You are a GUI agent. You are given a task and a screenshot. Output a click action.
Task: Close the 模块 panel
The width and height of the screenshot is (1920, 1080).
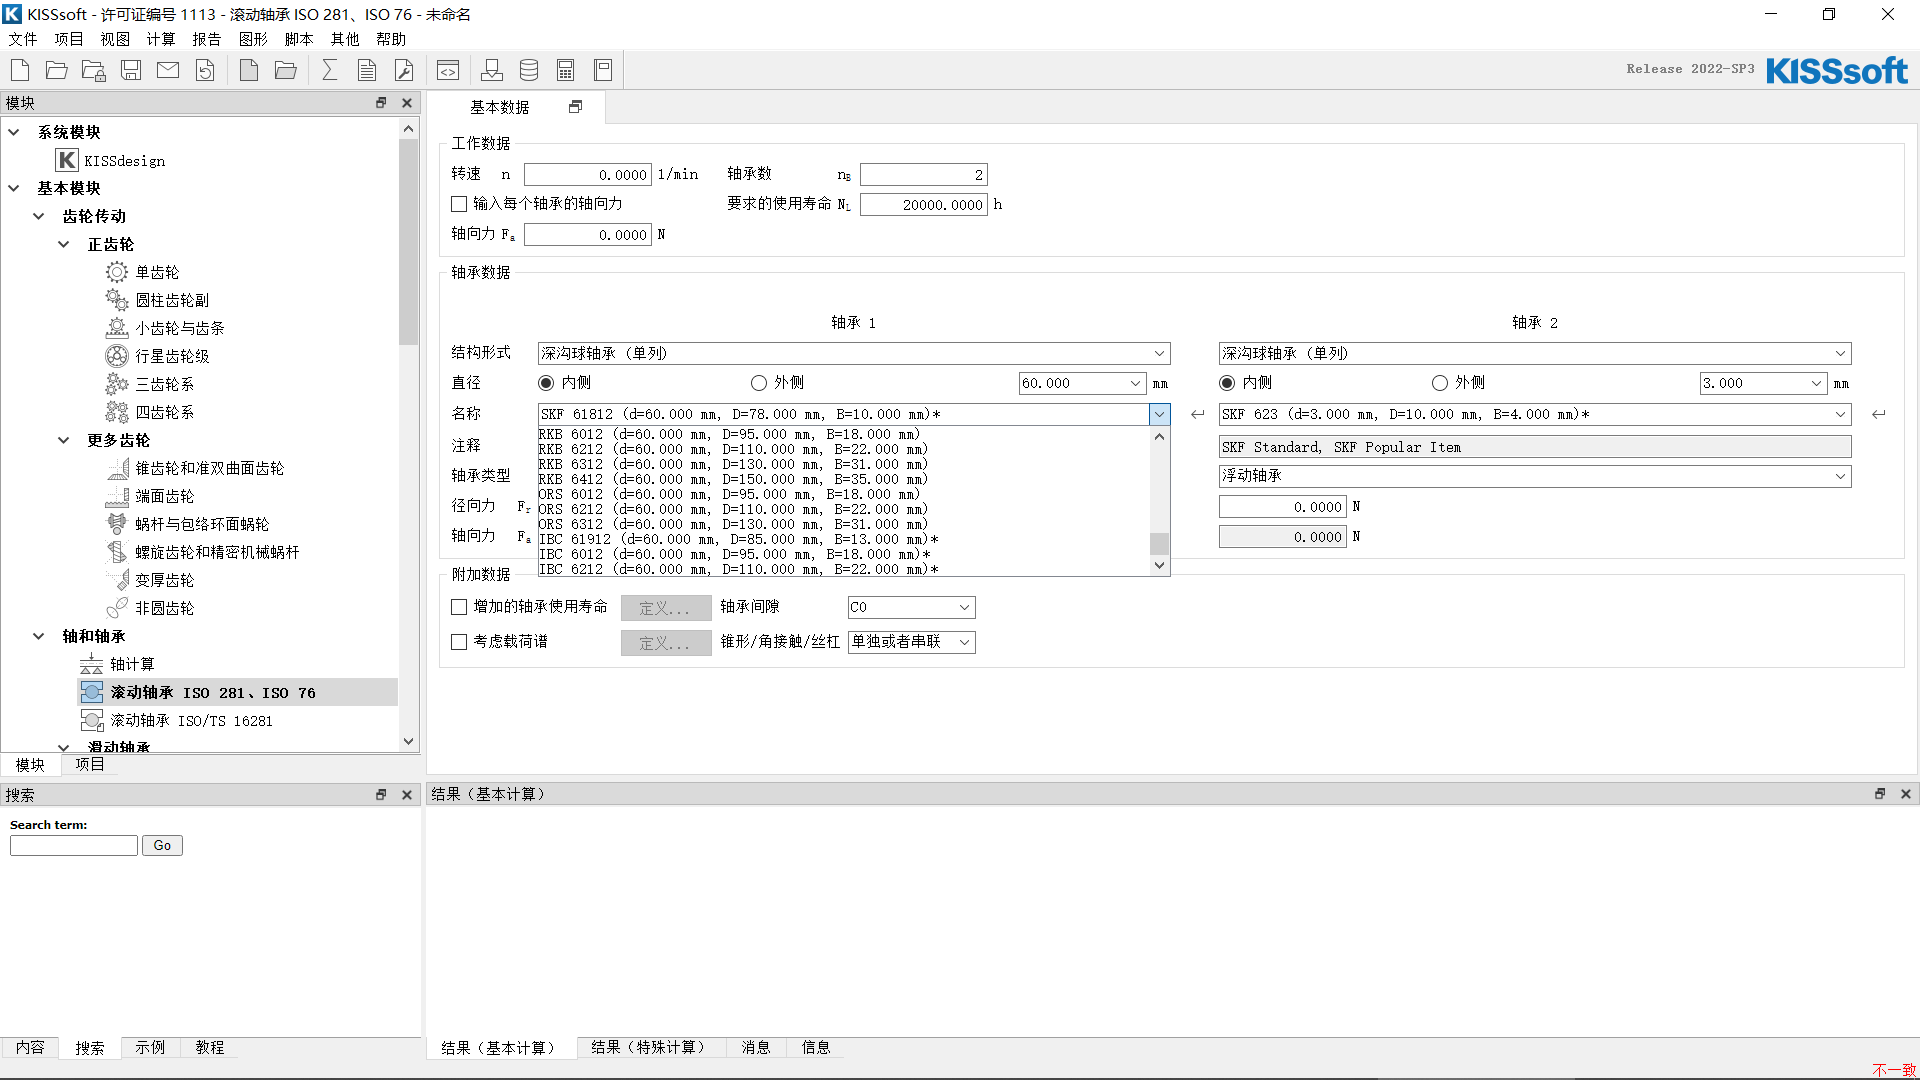407,103
